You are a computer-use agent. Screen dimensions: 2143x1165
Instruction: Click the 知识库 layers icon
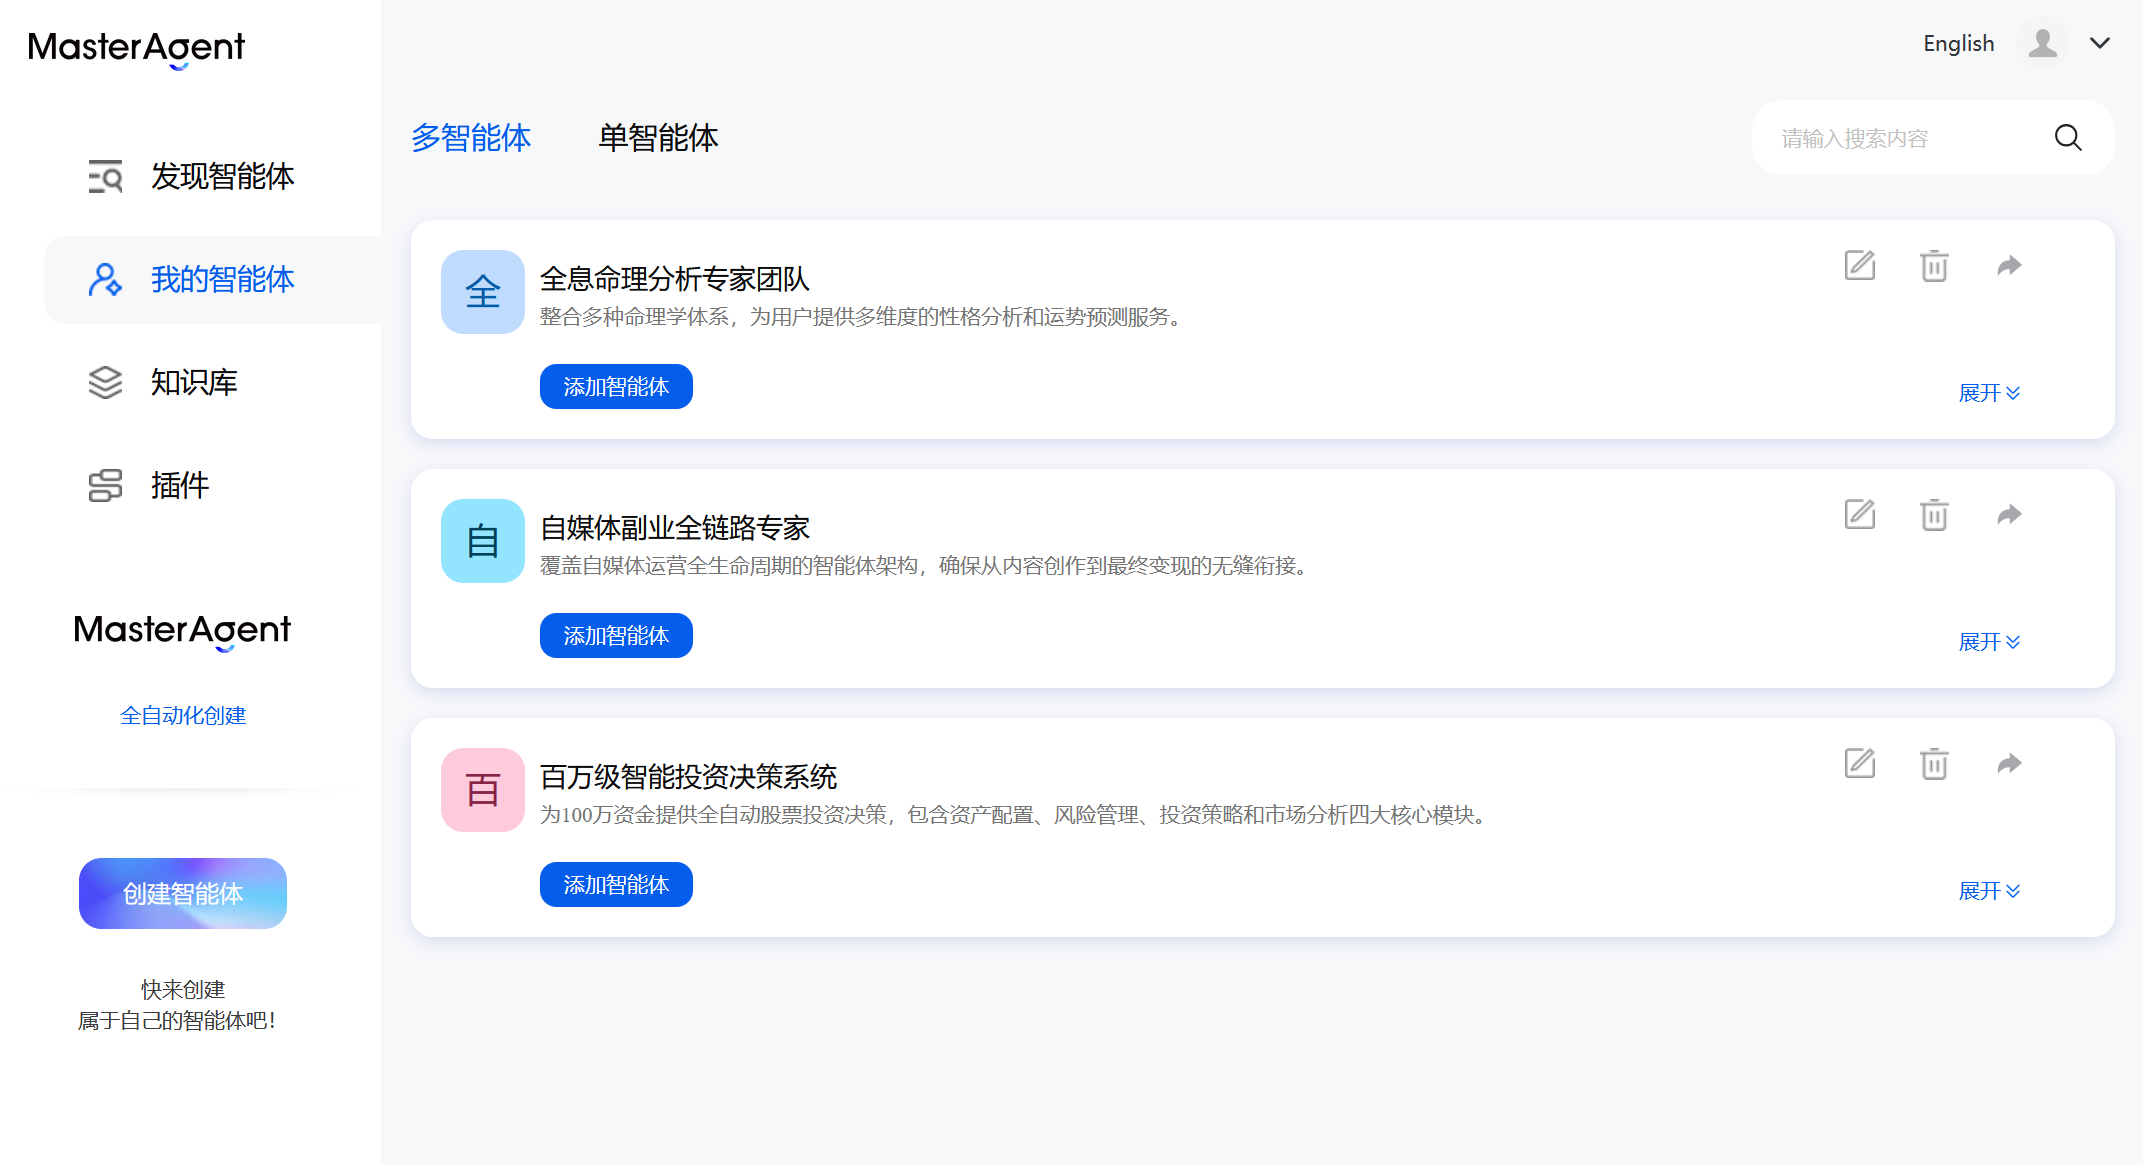pyautogui.click(x=105, y=382)
